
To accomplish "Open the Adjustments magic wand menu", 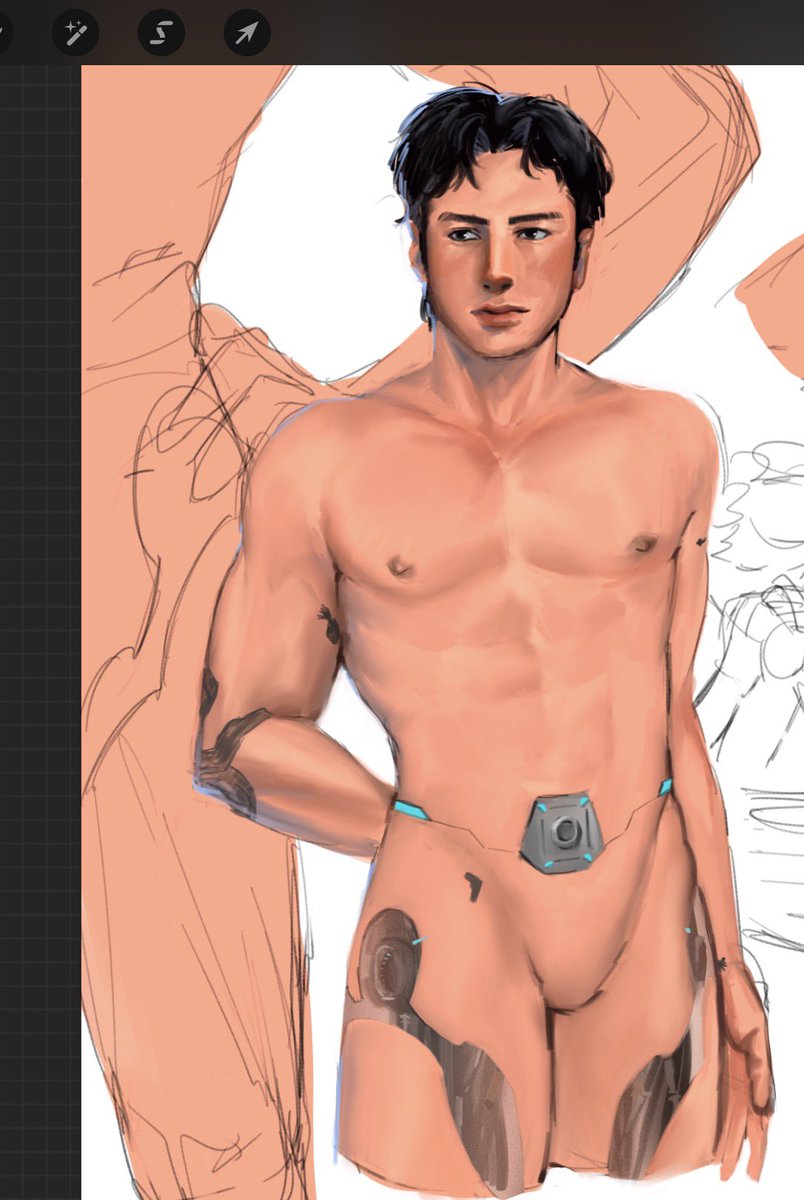I will click(76, 31).
